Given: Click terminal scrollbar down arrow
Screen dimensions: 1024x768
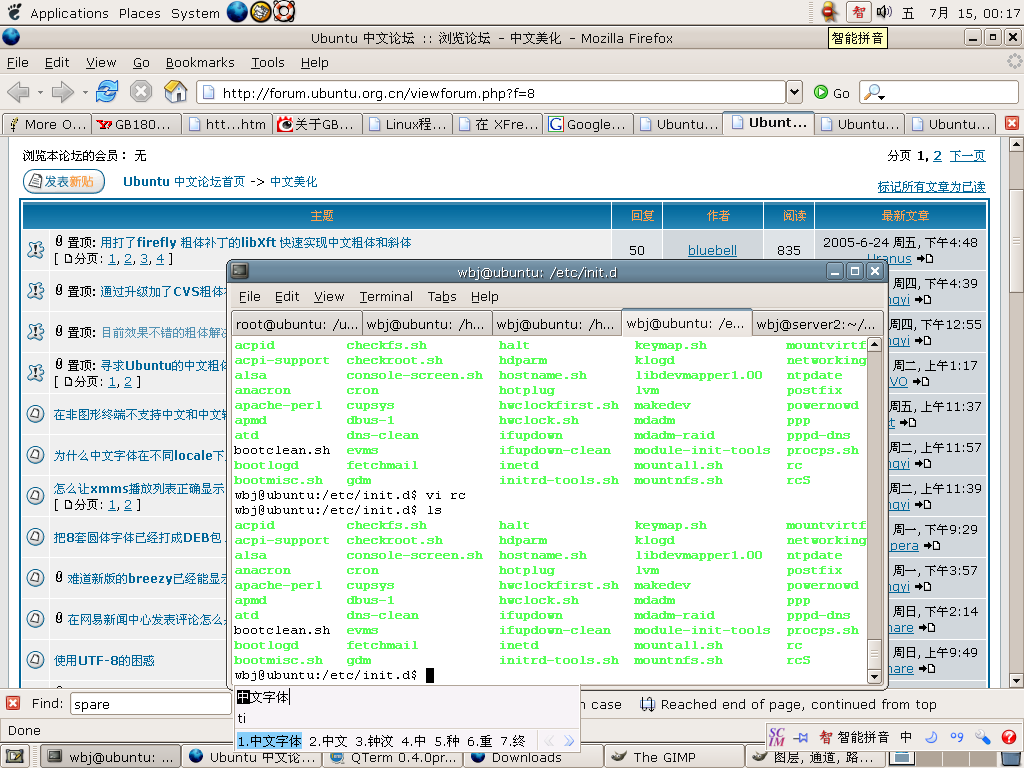Looking at the screenshot, I should (874, 677).
